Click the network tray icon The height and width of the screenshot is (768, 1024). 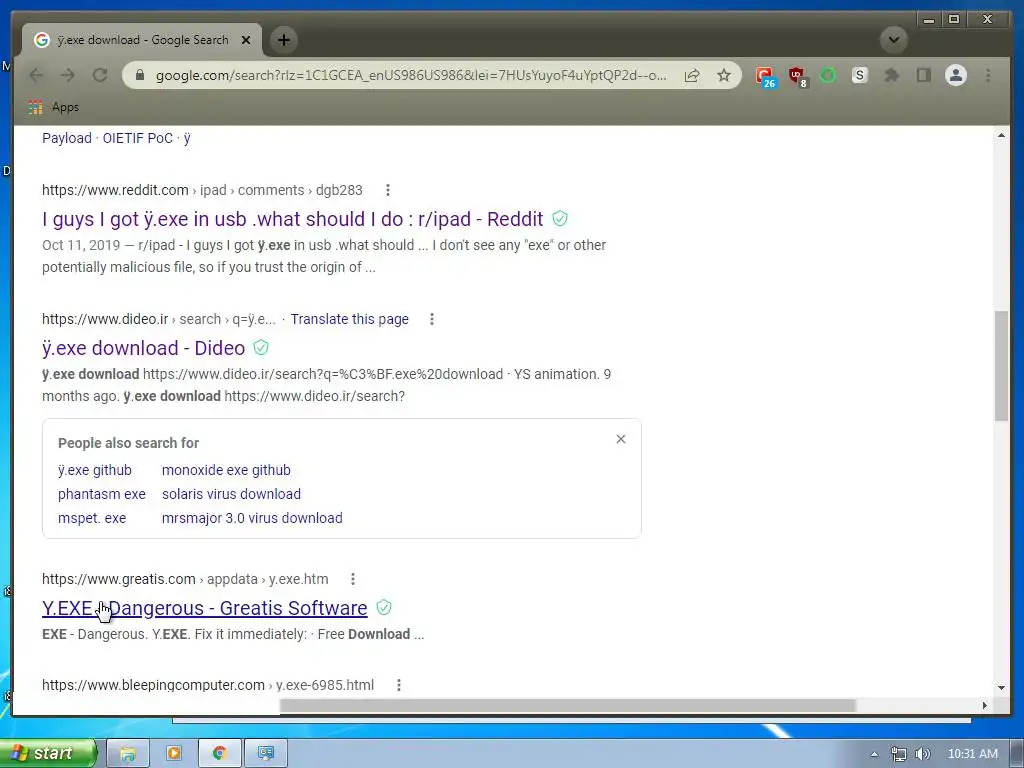tap(899, 754)
